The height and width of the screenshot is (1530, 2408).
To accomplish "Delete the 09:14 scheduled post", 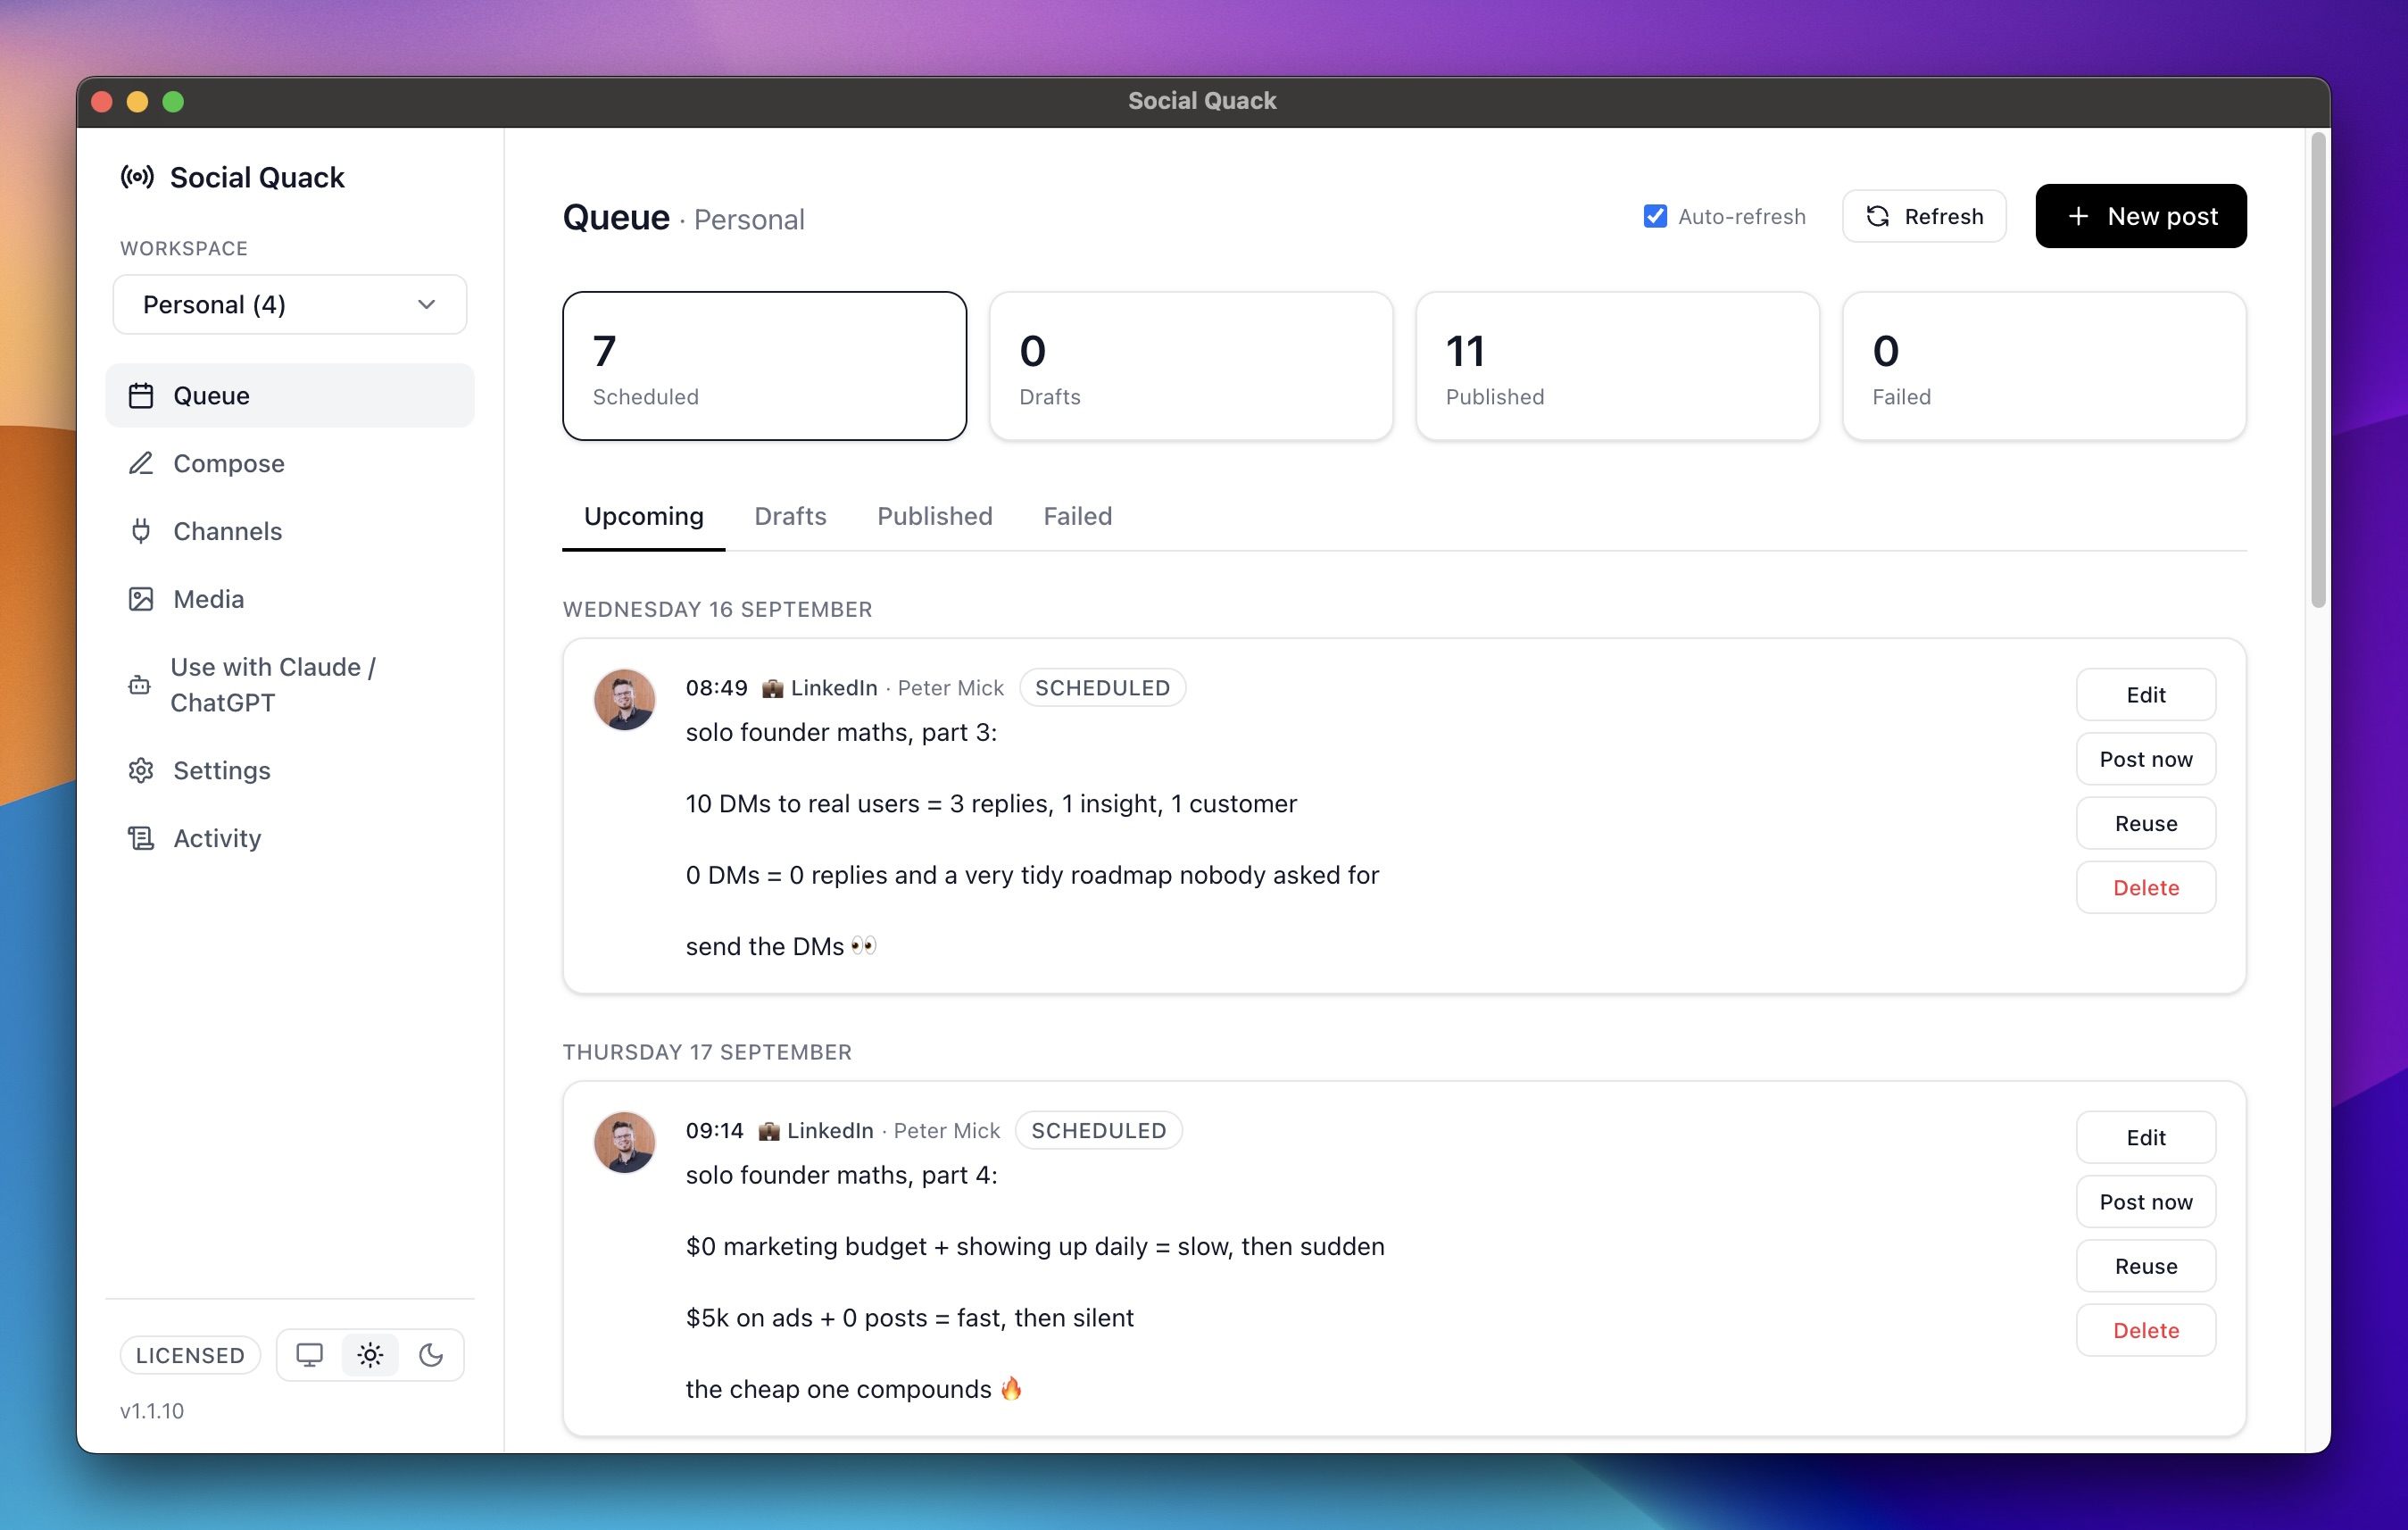I will pyautogui.click(x=2145, y=1330).
